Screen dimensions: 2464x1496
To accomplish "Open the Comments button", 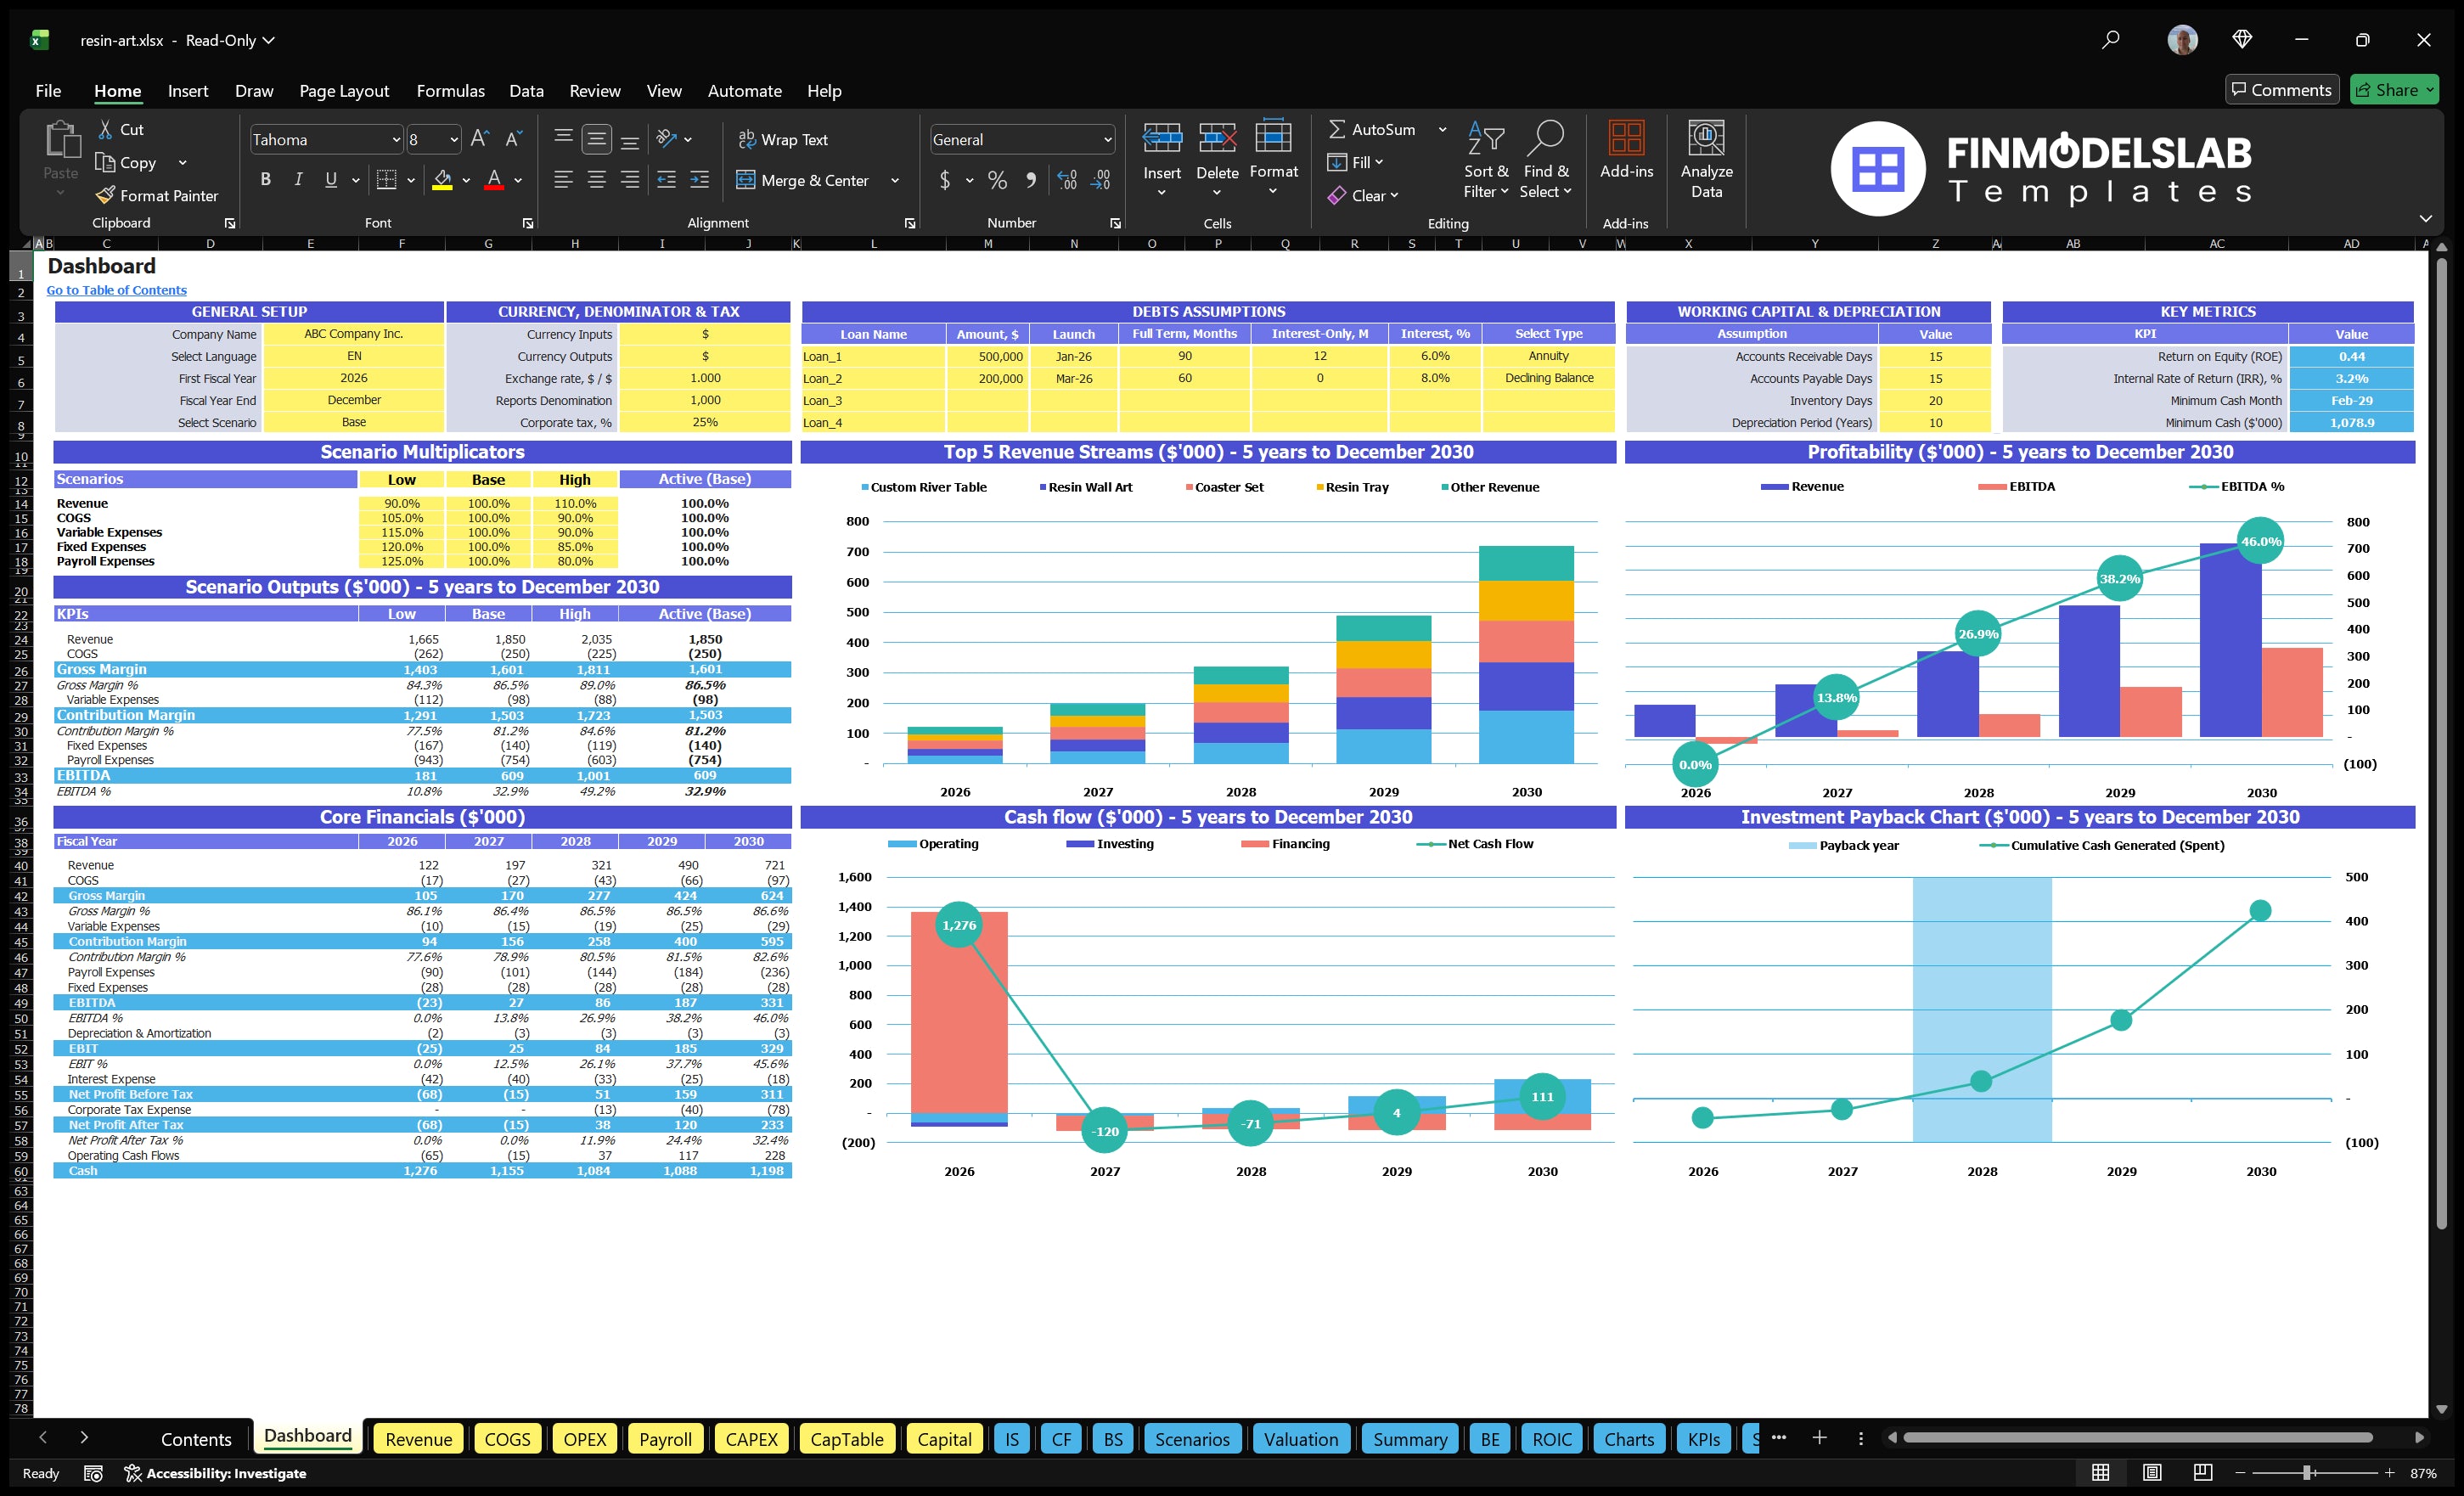I will coord(2281,89).
